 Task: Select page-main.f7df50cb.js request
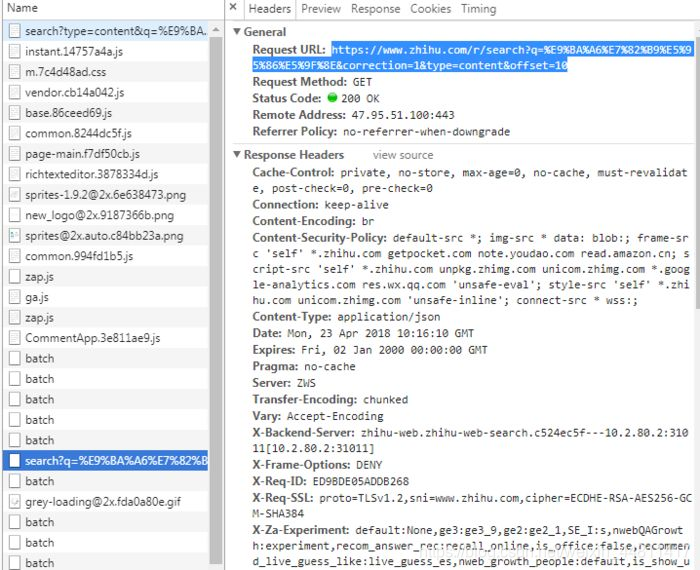click(106, 154)
